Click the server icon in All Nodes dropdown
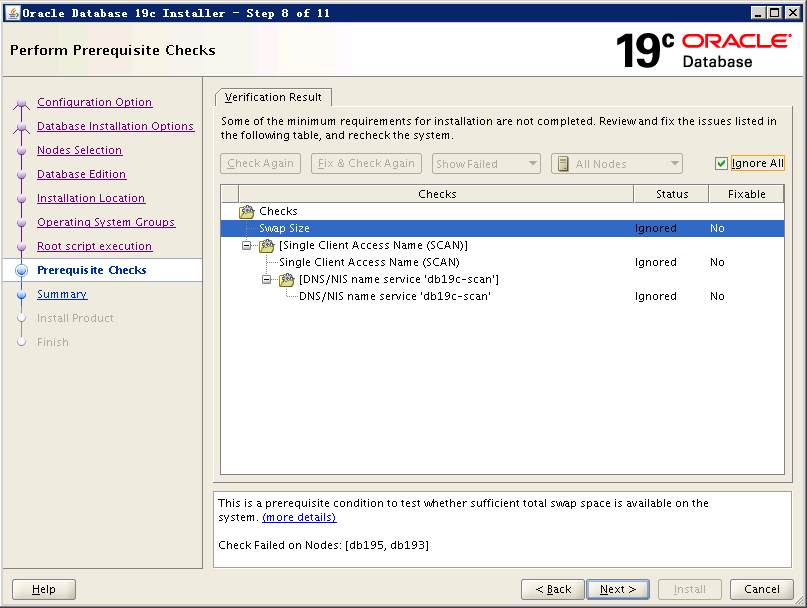The height and width of the screenshot is (608, 807). 564,164
